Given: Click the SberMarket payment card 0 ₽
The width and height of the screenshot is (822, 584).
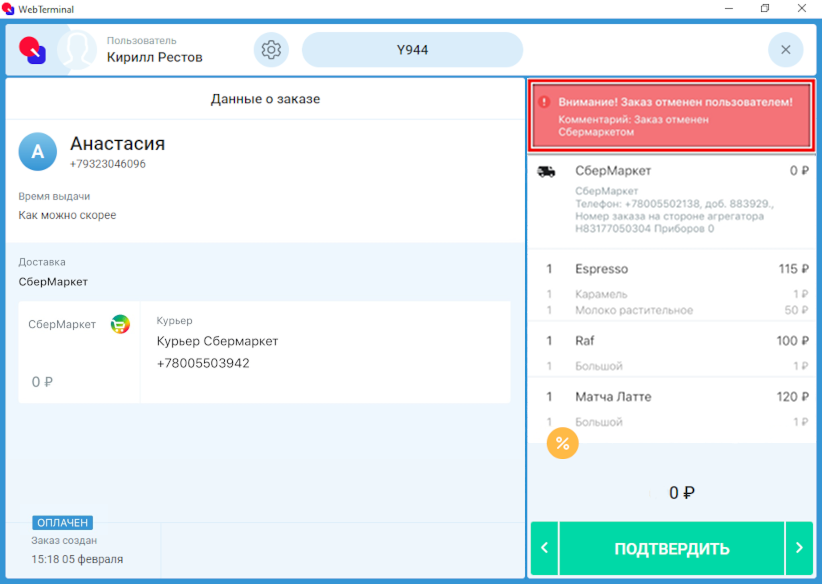Looking at the screenshot, I should (79, 352).
